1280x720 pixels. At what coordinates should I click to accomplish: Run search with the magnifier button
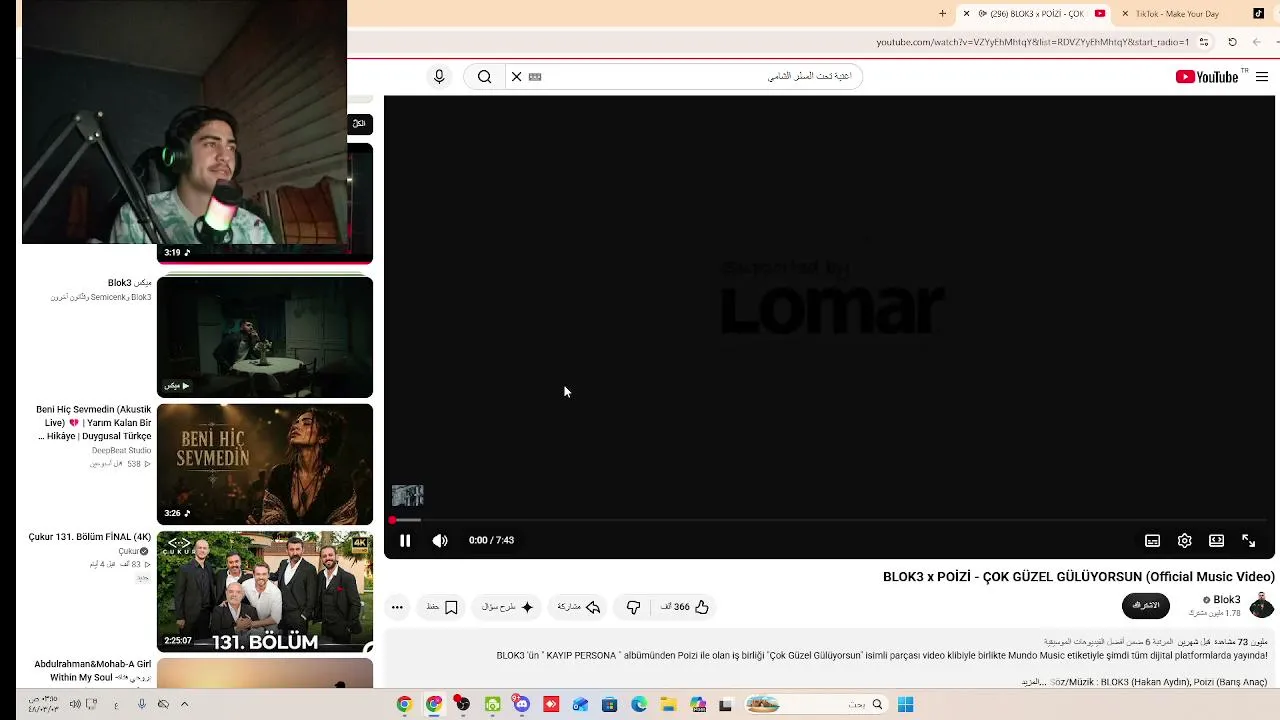(484, 77)
